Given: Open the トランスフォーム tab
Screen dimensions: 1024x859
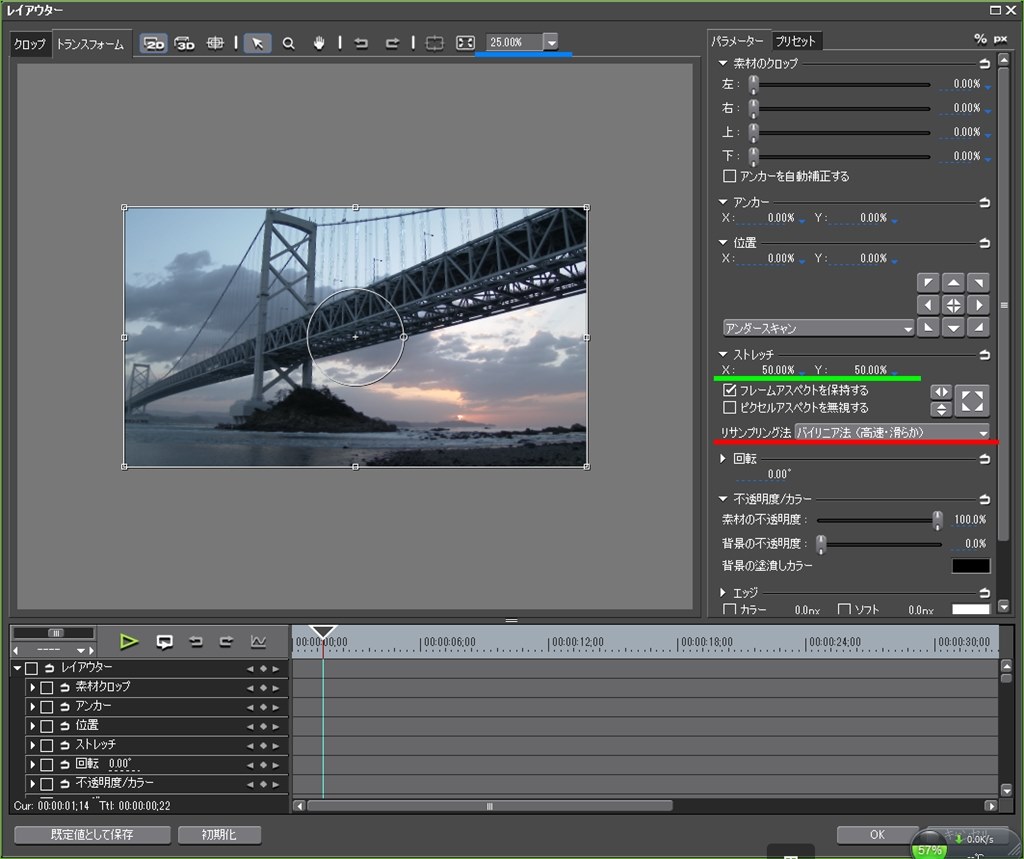Looking at the screenshot, I should [x=90, y=44].
